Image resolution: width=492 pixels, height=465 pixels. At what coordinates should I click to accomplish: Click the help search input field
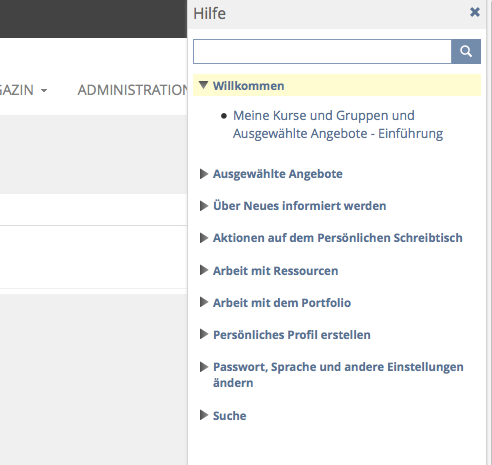pos(322,51)
